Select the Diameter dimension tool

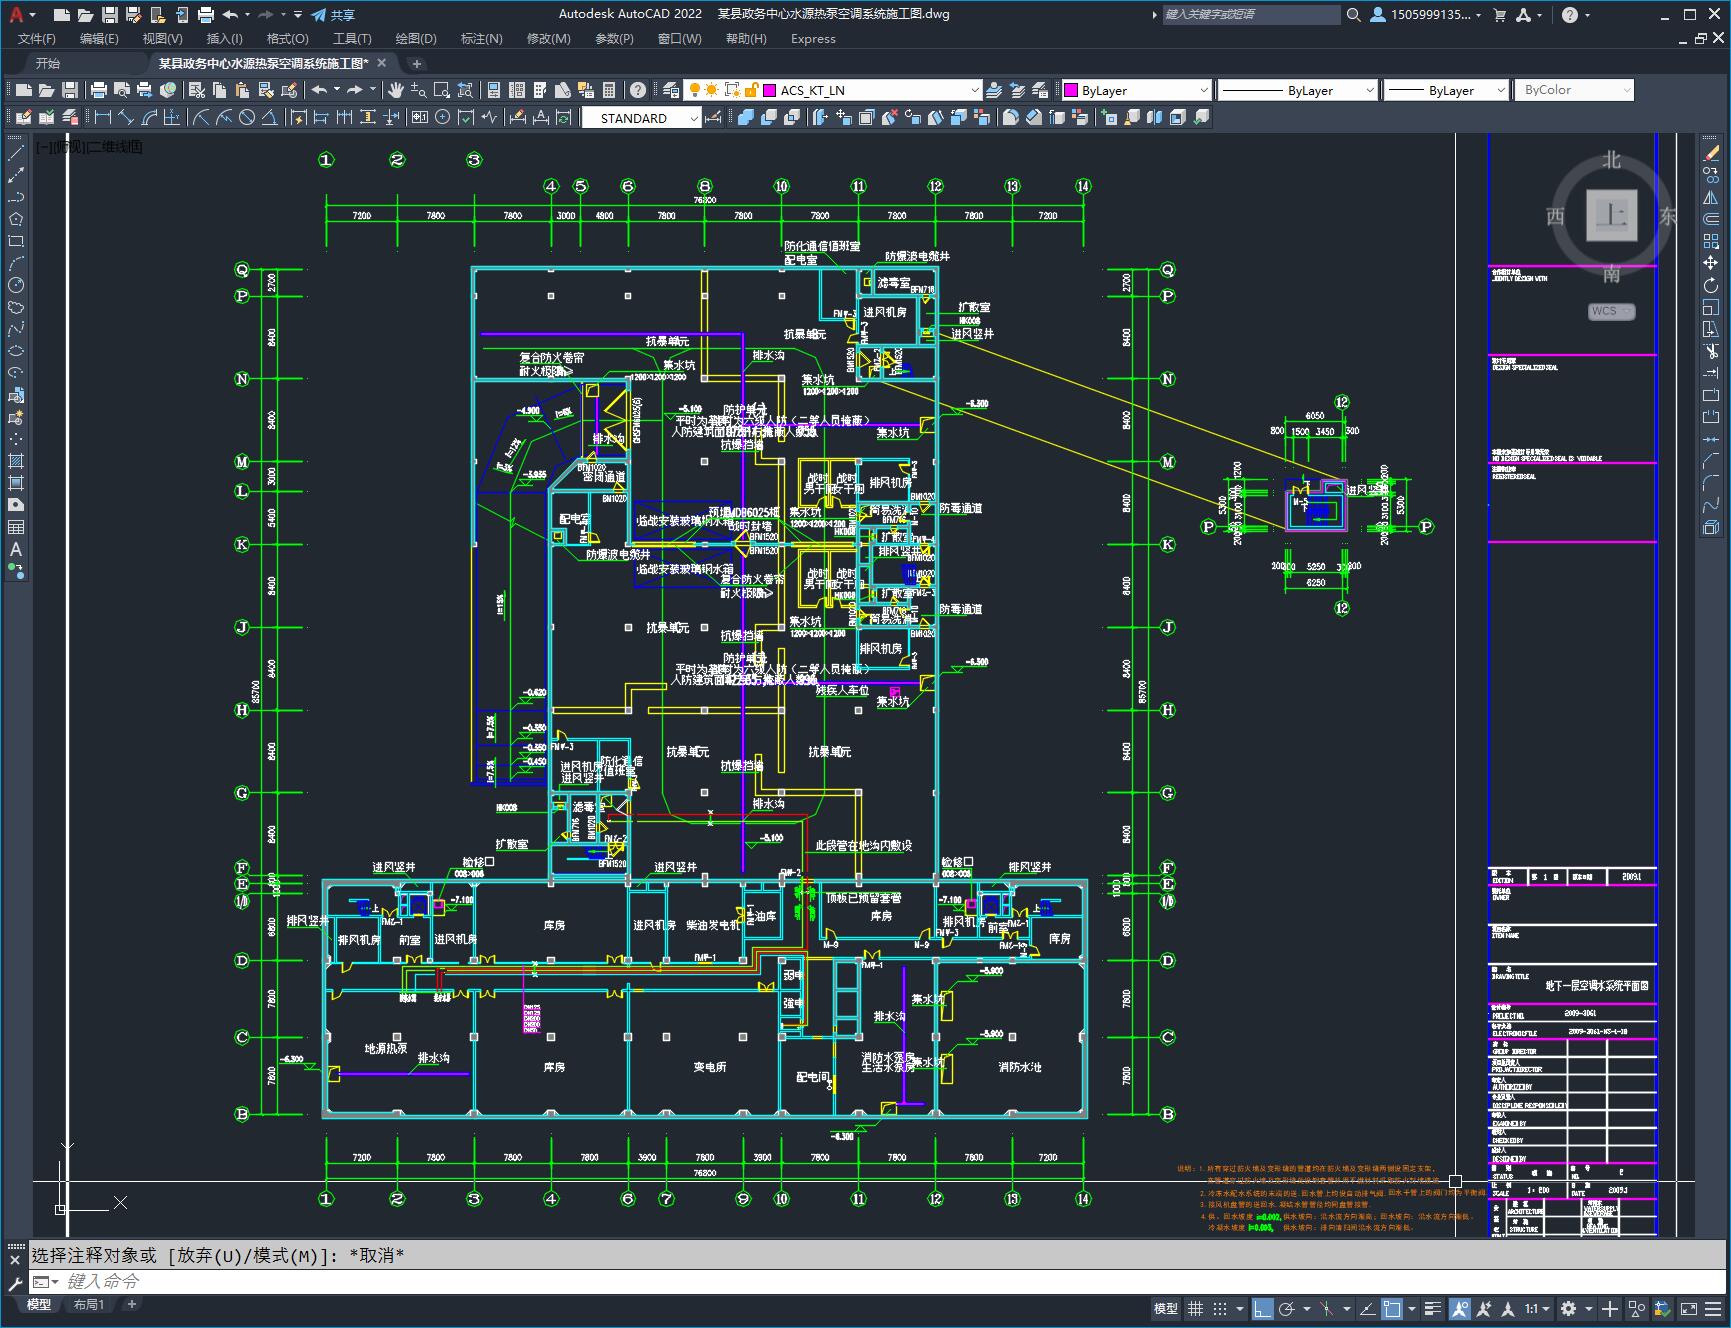click(x=247, y=118)
